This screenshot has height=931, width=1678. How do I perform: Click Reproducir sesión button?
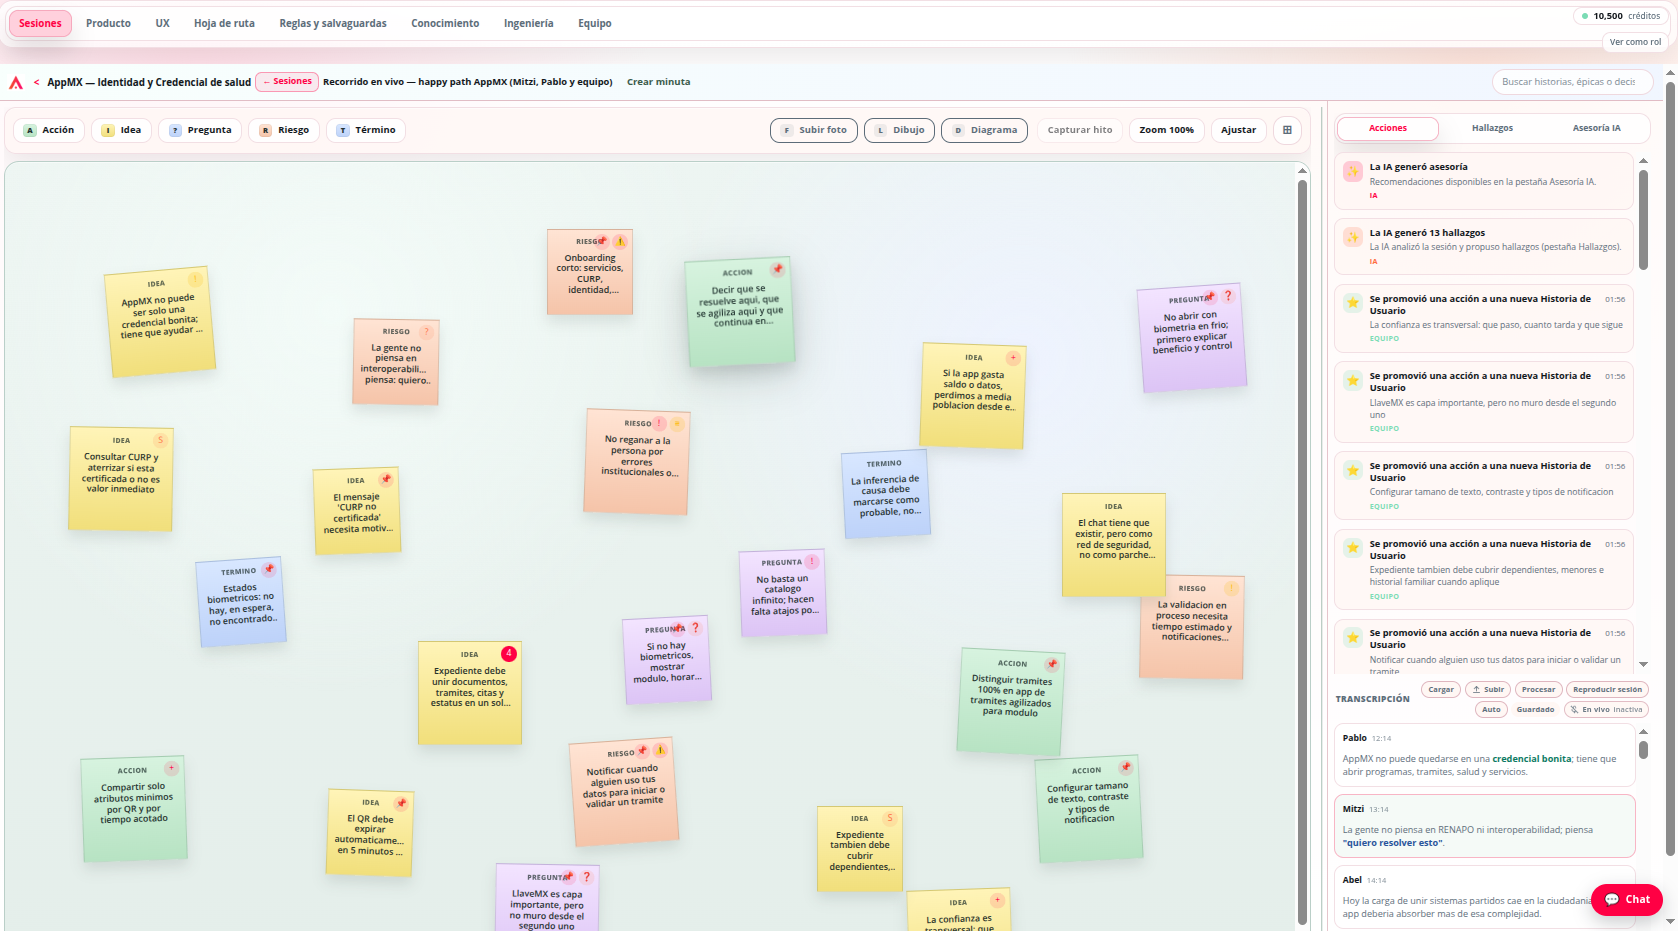(x=1607, y=690)
